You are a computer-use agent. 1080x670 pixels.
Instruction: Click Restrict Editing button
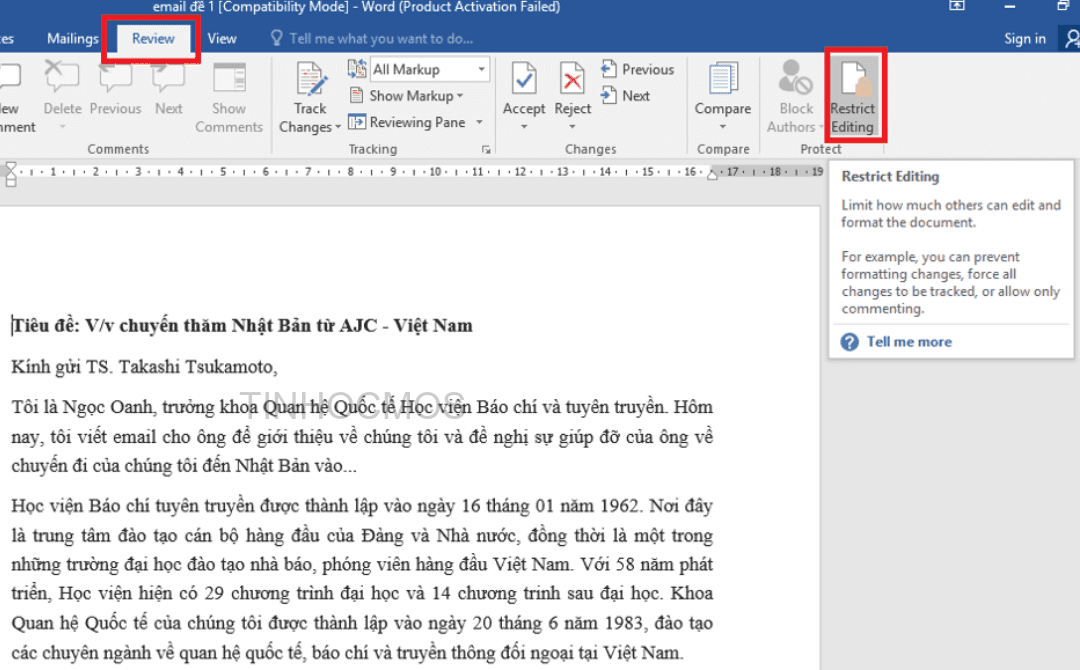853,96
